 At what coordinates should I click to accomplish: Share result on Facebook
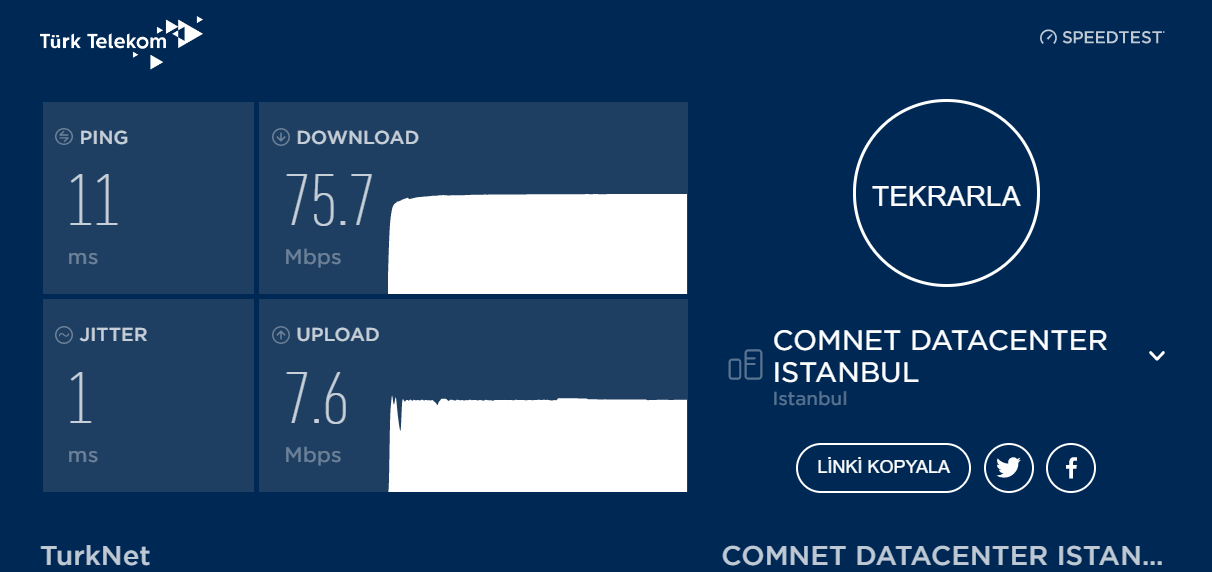tap(1071, 468)
